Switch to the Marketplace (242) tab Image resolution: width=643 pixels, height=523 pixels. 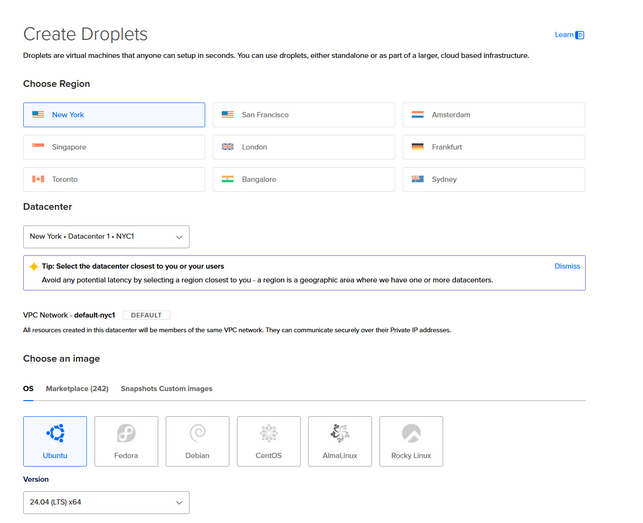(77, 388)
